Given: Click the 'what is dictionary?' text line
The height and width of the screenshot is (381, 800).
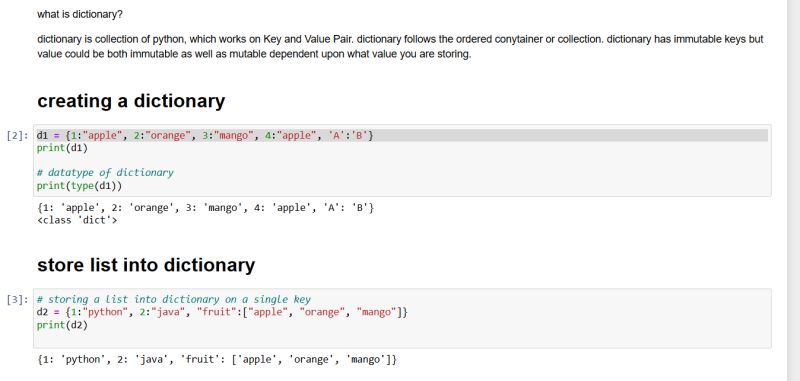Looking at the screenshot, I should 80,14.
